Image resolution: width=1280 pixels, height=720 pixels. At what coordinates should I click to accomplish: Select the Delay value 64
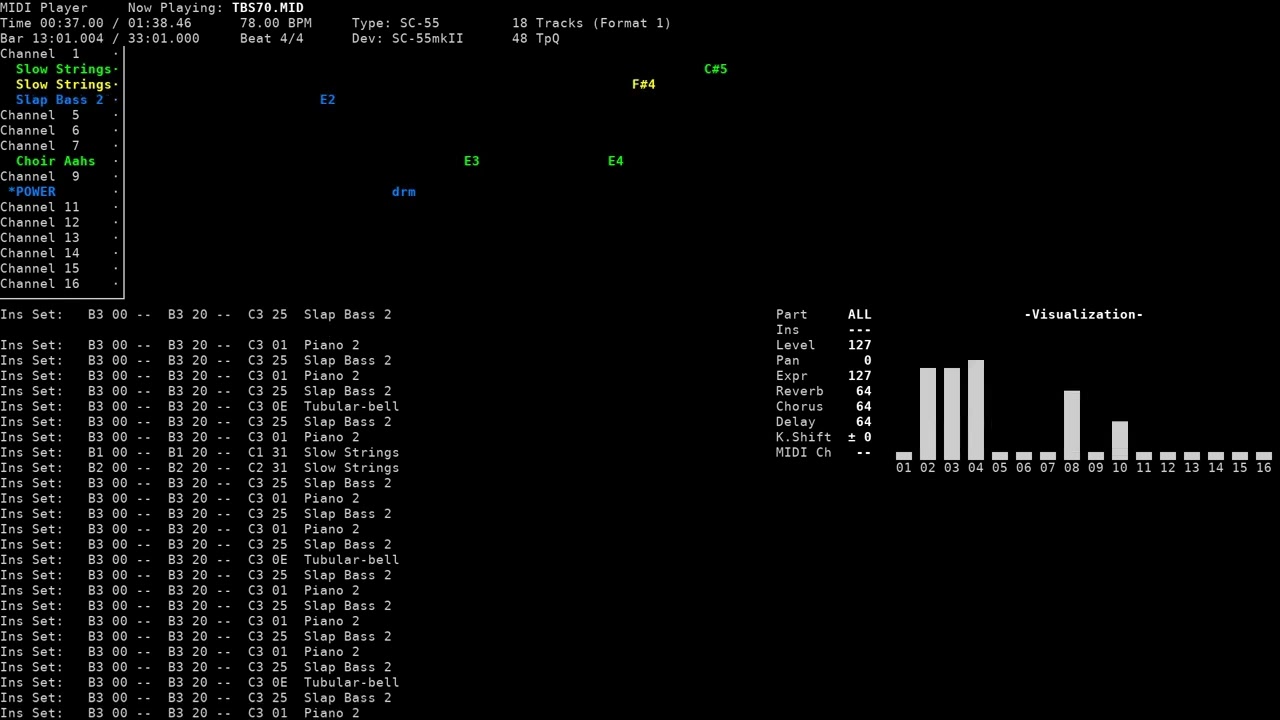click(x=864, y=422)
